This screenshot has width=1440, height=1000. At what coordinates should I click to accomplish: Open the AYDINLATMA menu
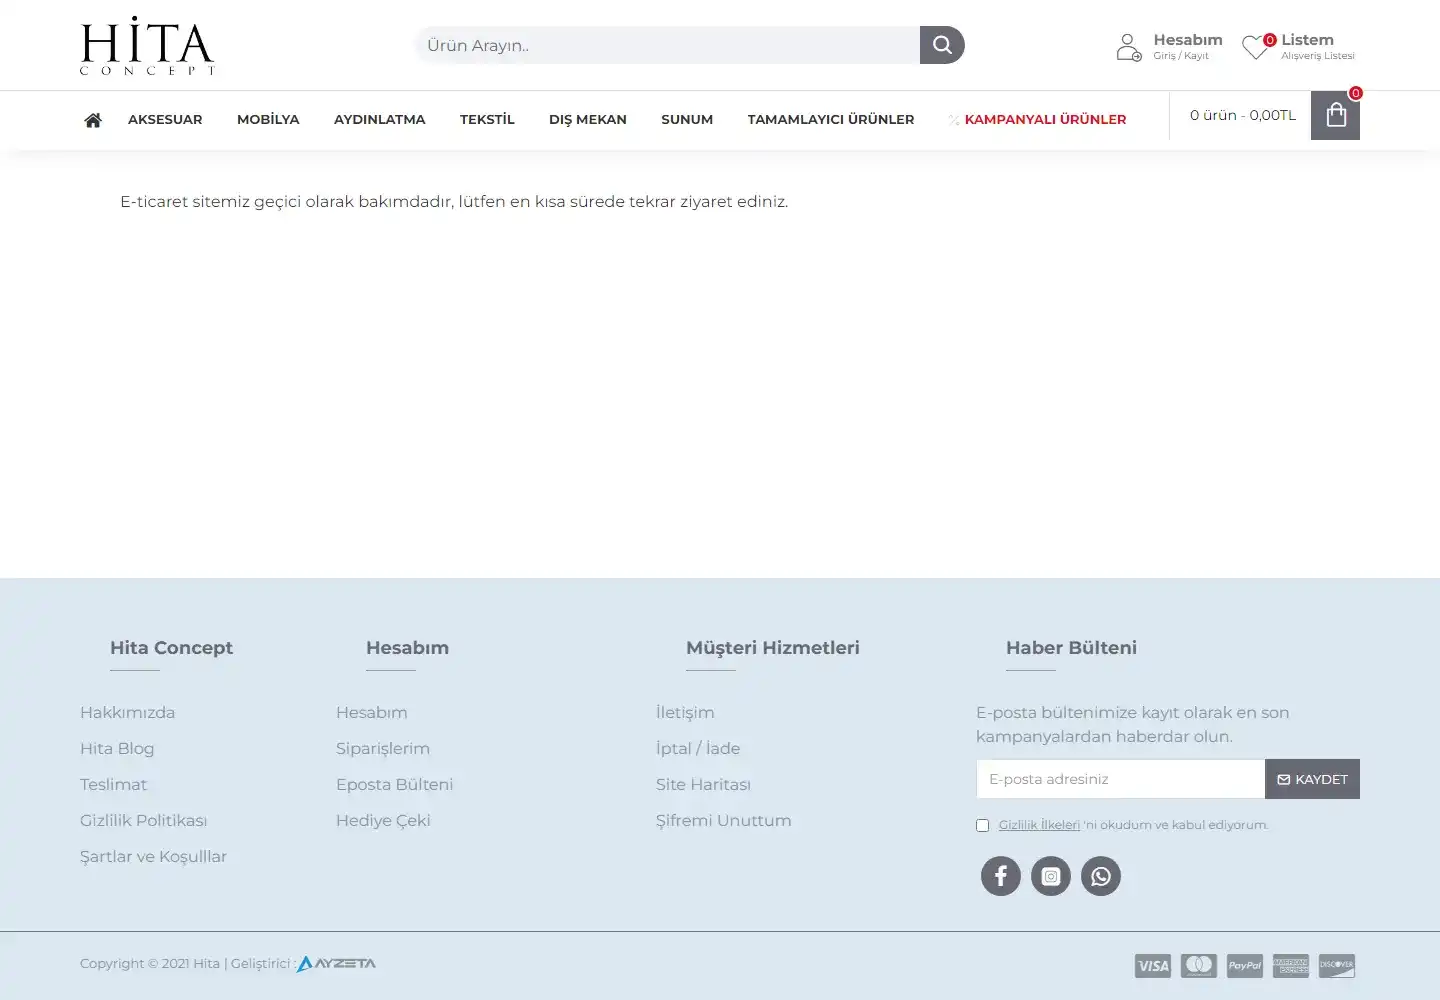pos(380,119)
